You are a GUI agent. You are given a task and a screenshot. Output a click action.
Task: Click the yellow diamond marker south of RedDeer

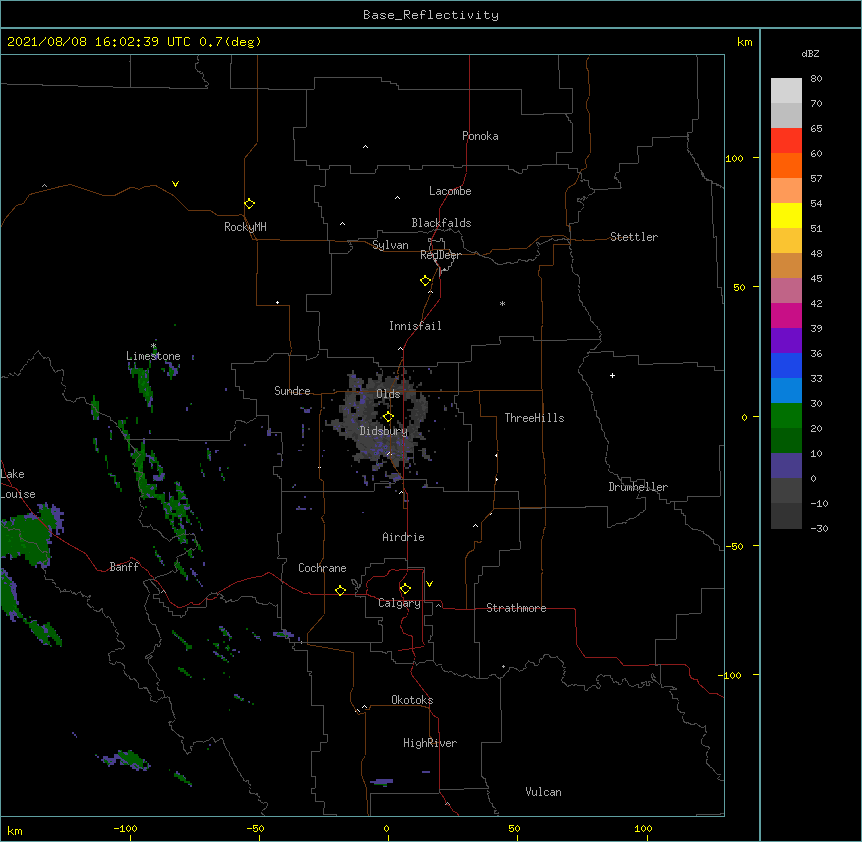(425, 281)
